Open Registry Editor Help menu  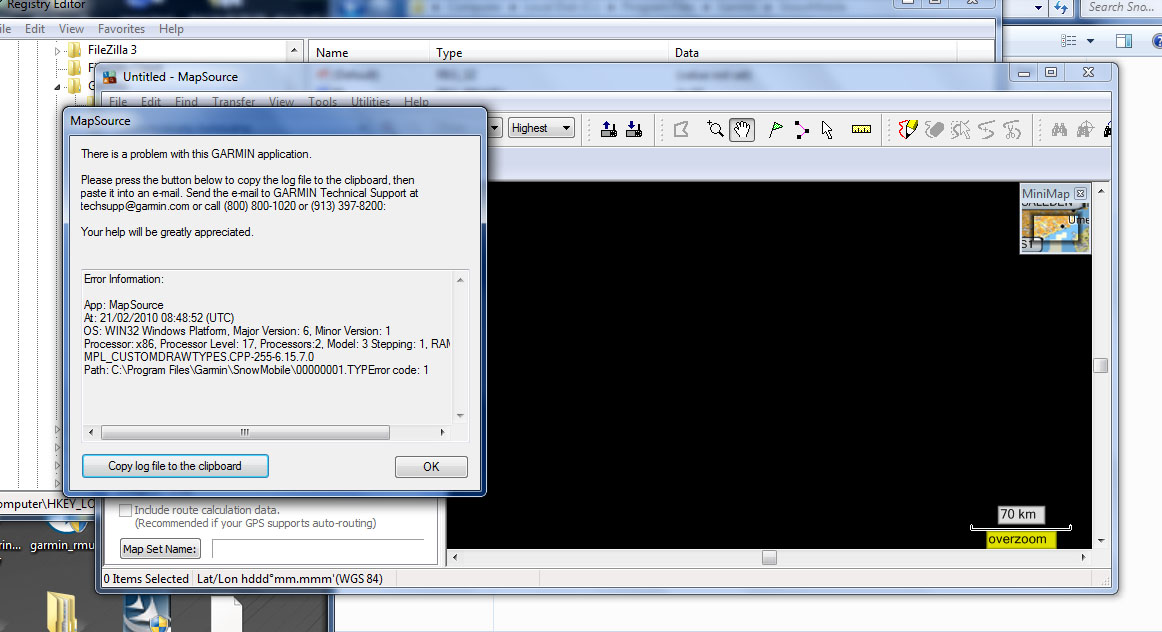point(171,29)
